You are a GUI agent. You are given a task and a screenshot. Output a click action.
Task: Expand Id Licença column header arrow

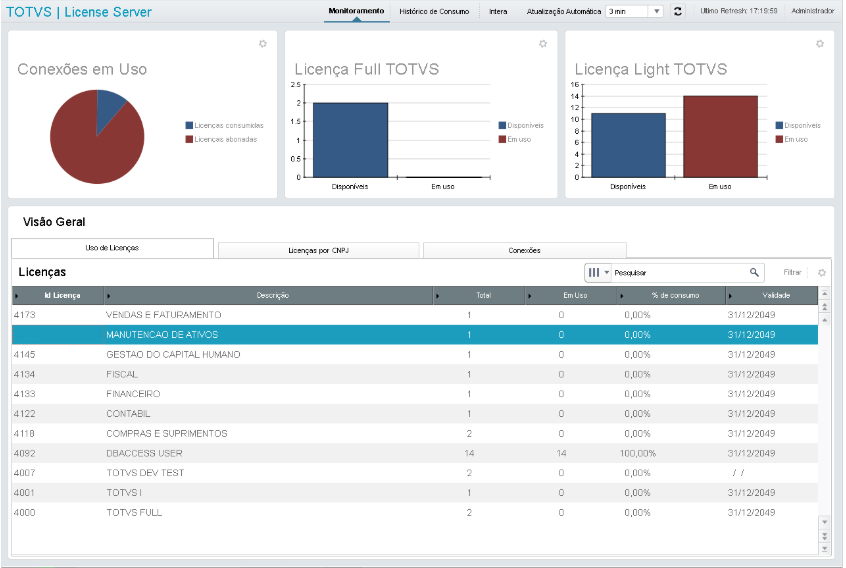(17, 296)
